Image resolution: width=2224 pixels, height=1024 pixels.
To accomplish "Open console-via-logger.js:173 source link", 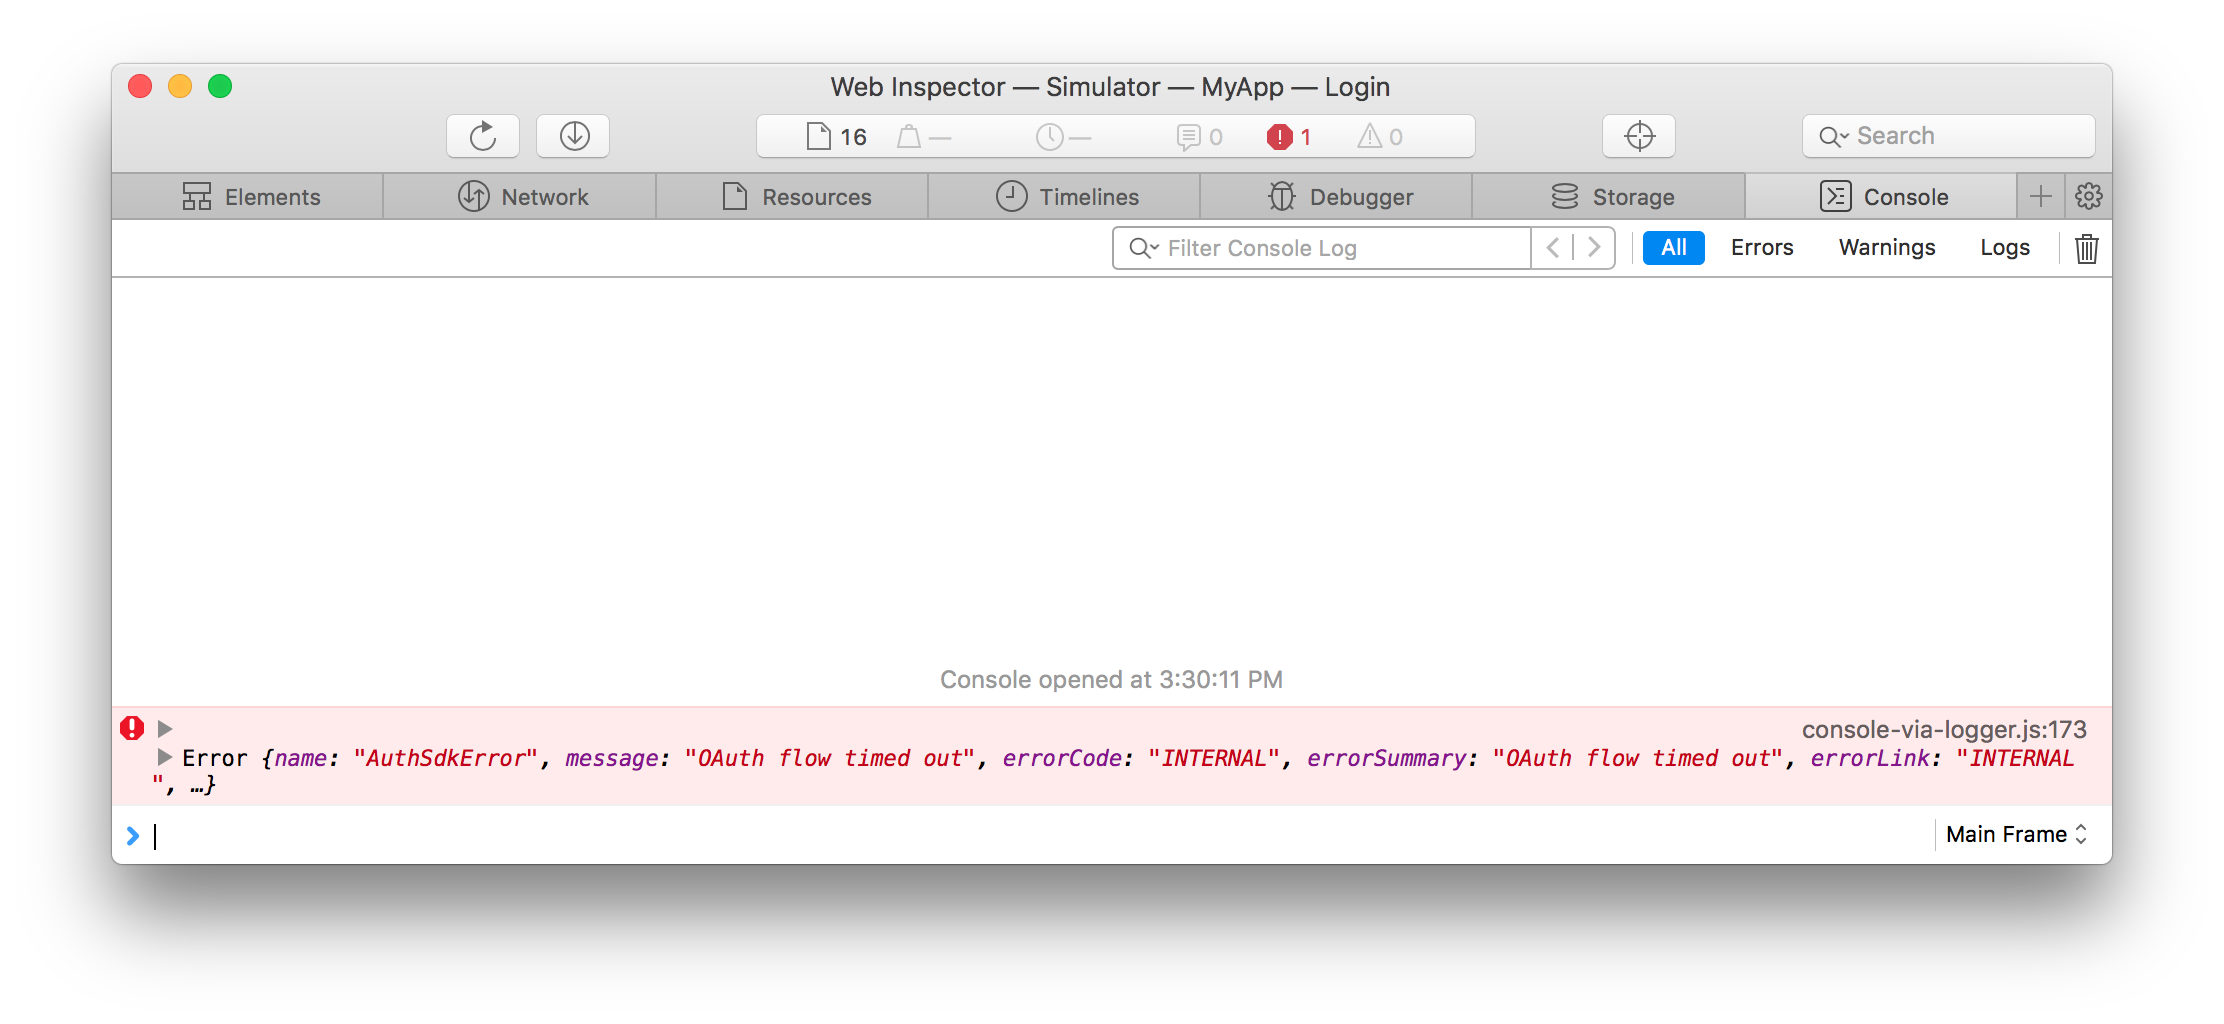I will [x=1943, y=730].
